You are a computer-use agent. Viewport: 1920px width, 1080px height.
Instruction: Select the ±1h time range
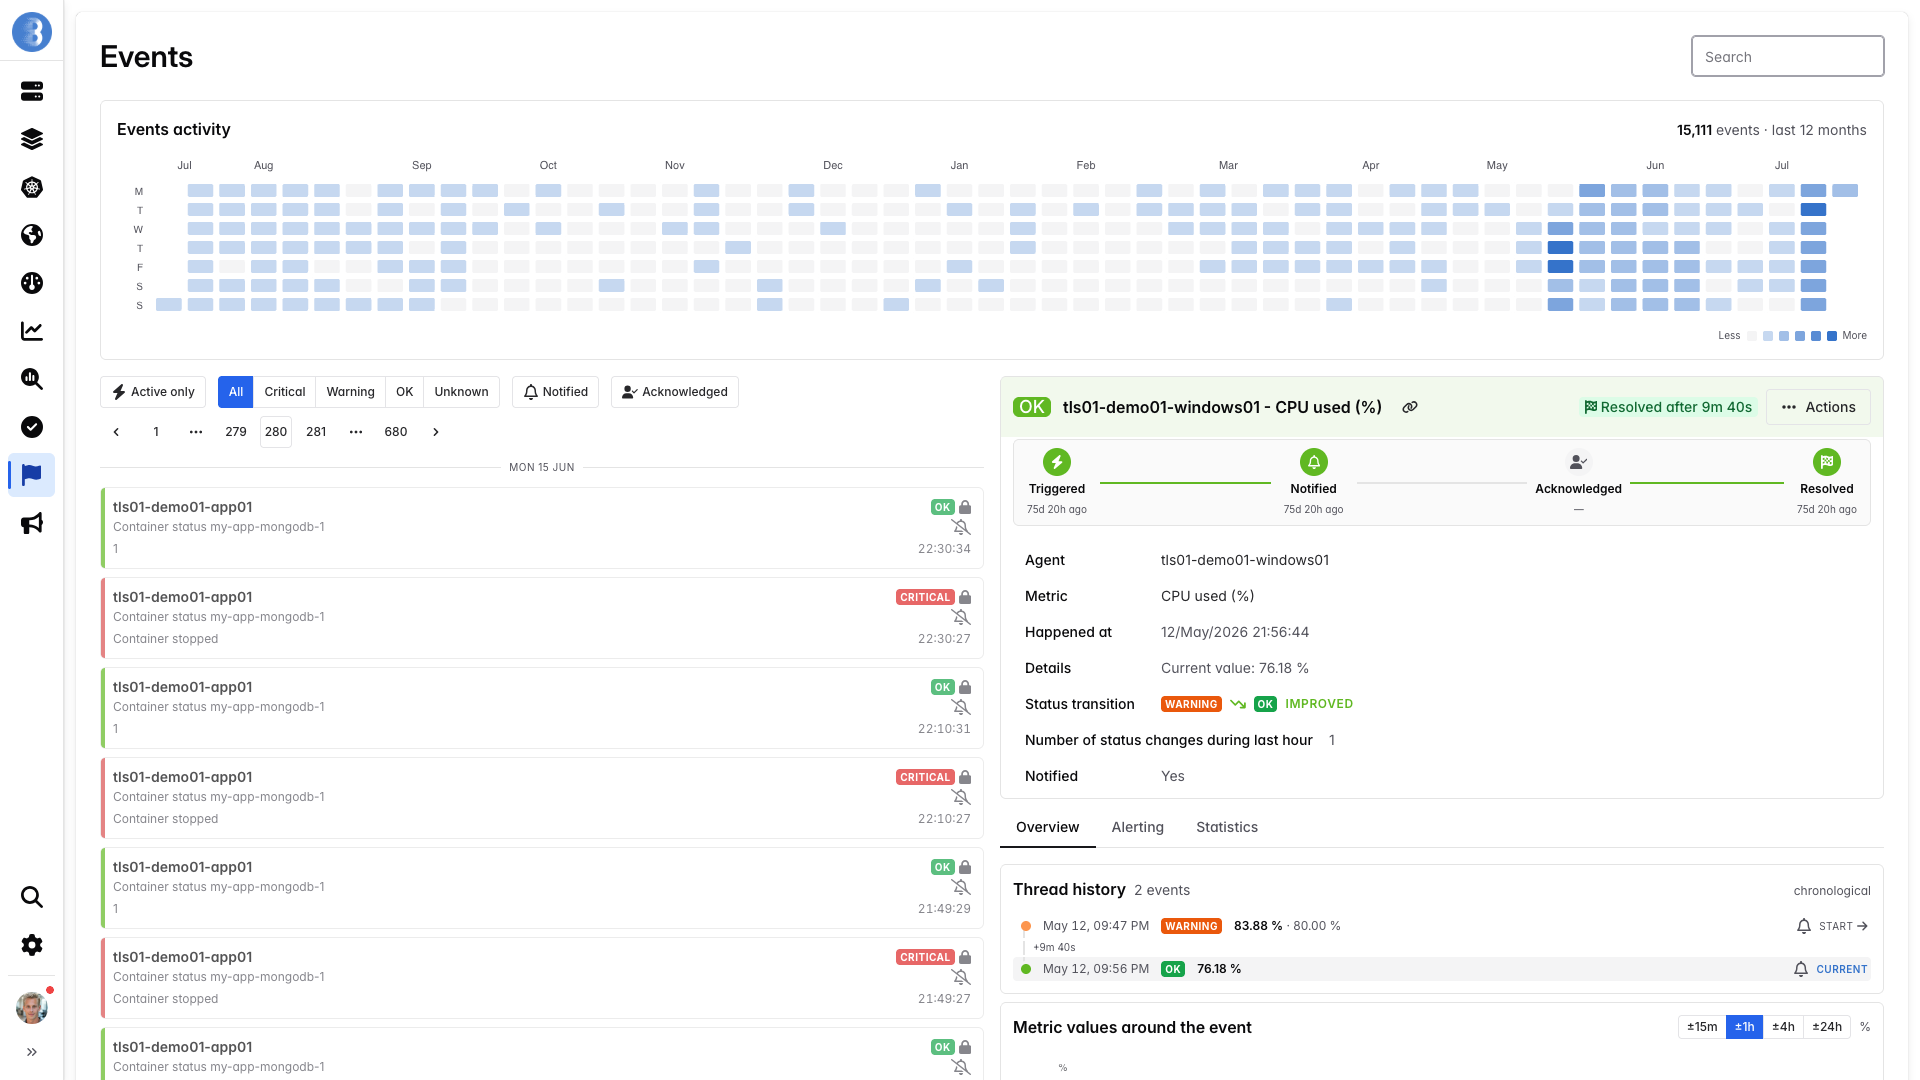click(x=1744, y=1027)
